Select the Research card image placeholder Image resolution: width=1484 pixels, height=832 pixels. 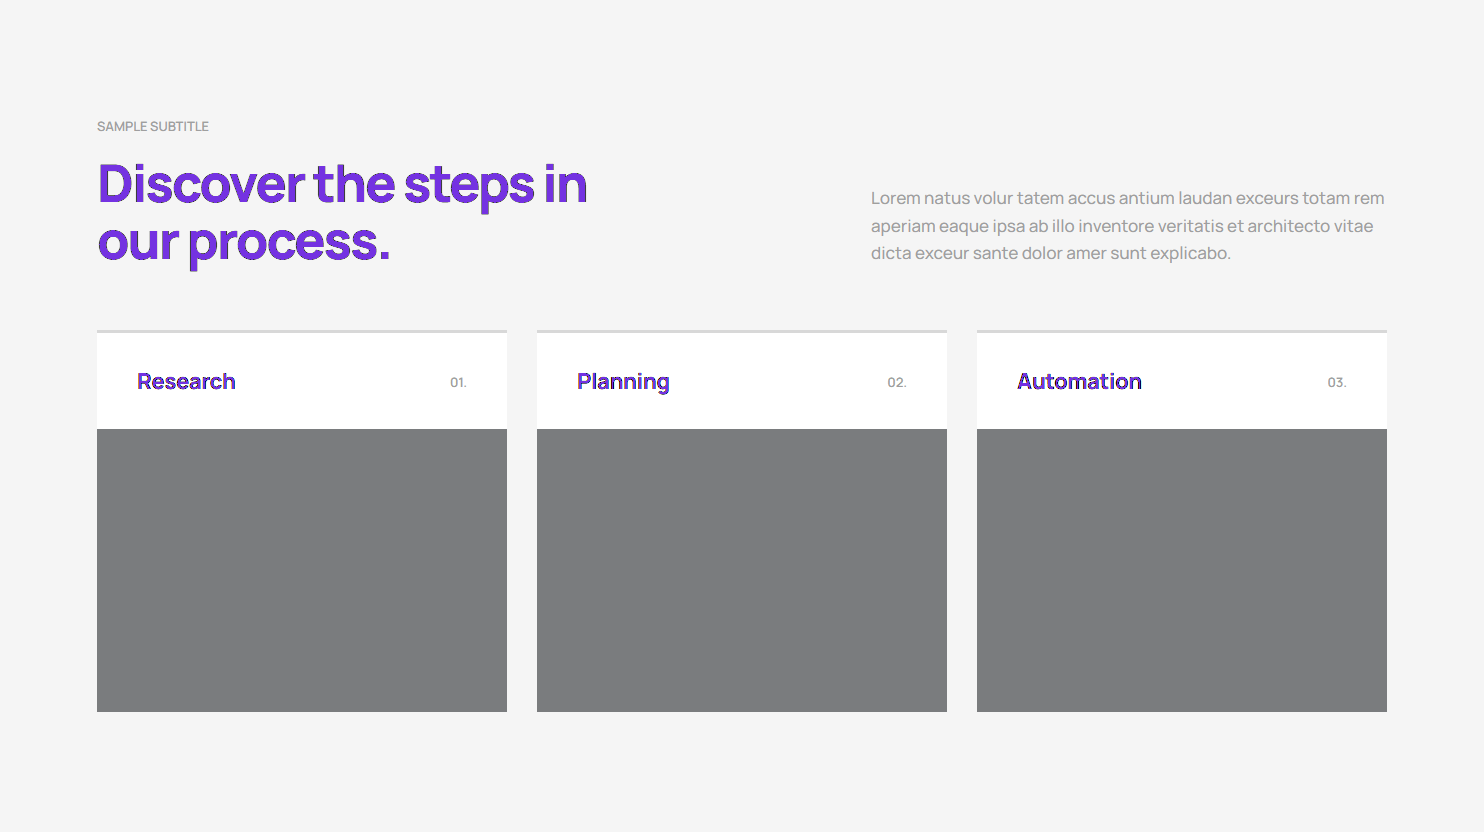point(302,570)
